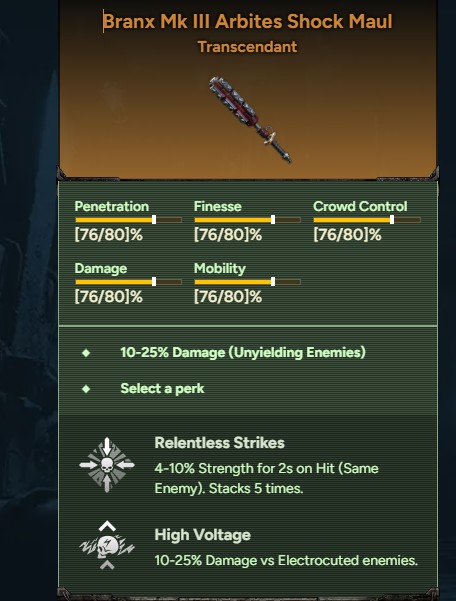Click the Relentless Strikes blessing icon
This screenshot has width=456, height=601.
(x=107, y=465)
